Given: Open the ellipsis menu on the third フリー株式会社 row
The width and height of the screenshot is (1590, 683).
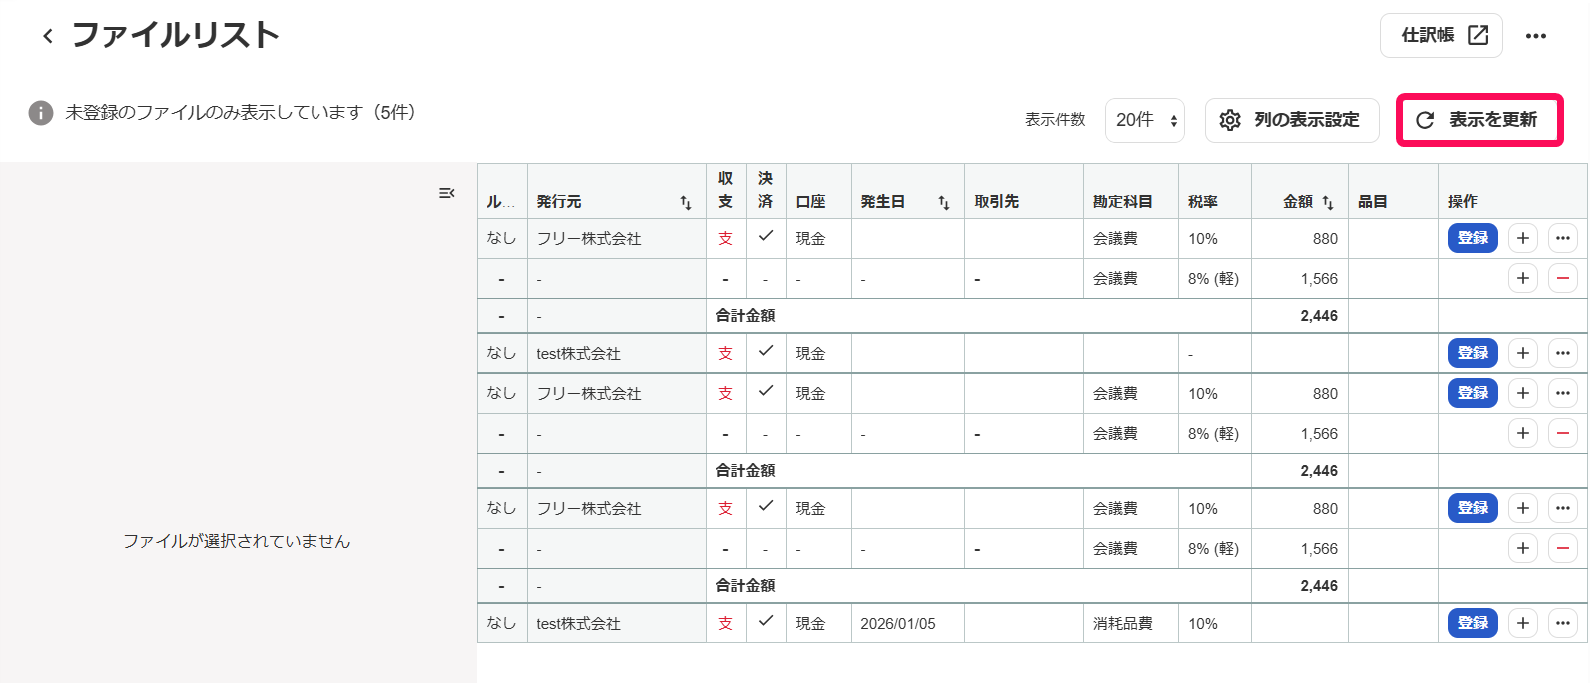Looking at the screenshot, I should 1562,508.
